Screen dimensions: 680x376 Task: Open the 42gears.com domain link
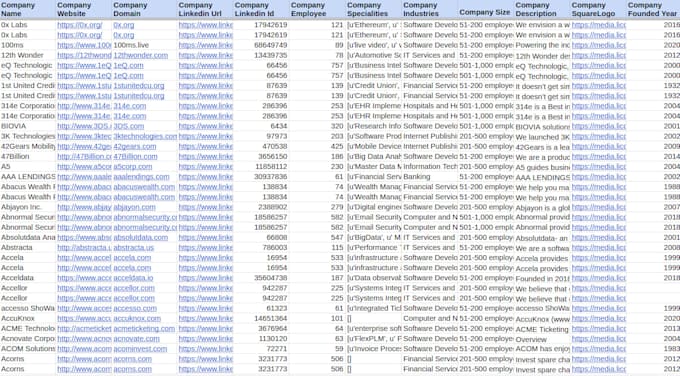pyautogui.click(x=135, y=146)
